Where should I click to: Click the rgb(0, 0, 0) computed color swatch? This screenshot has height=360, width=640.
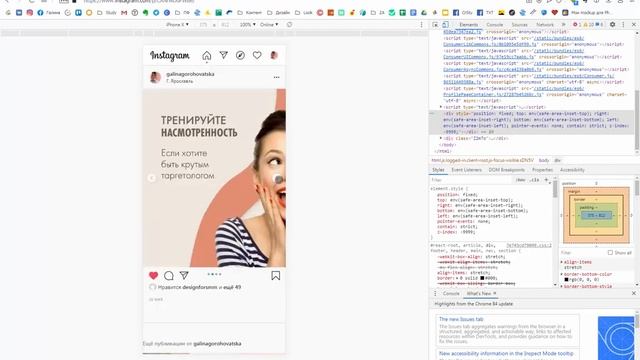[x=566, y=280]
